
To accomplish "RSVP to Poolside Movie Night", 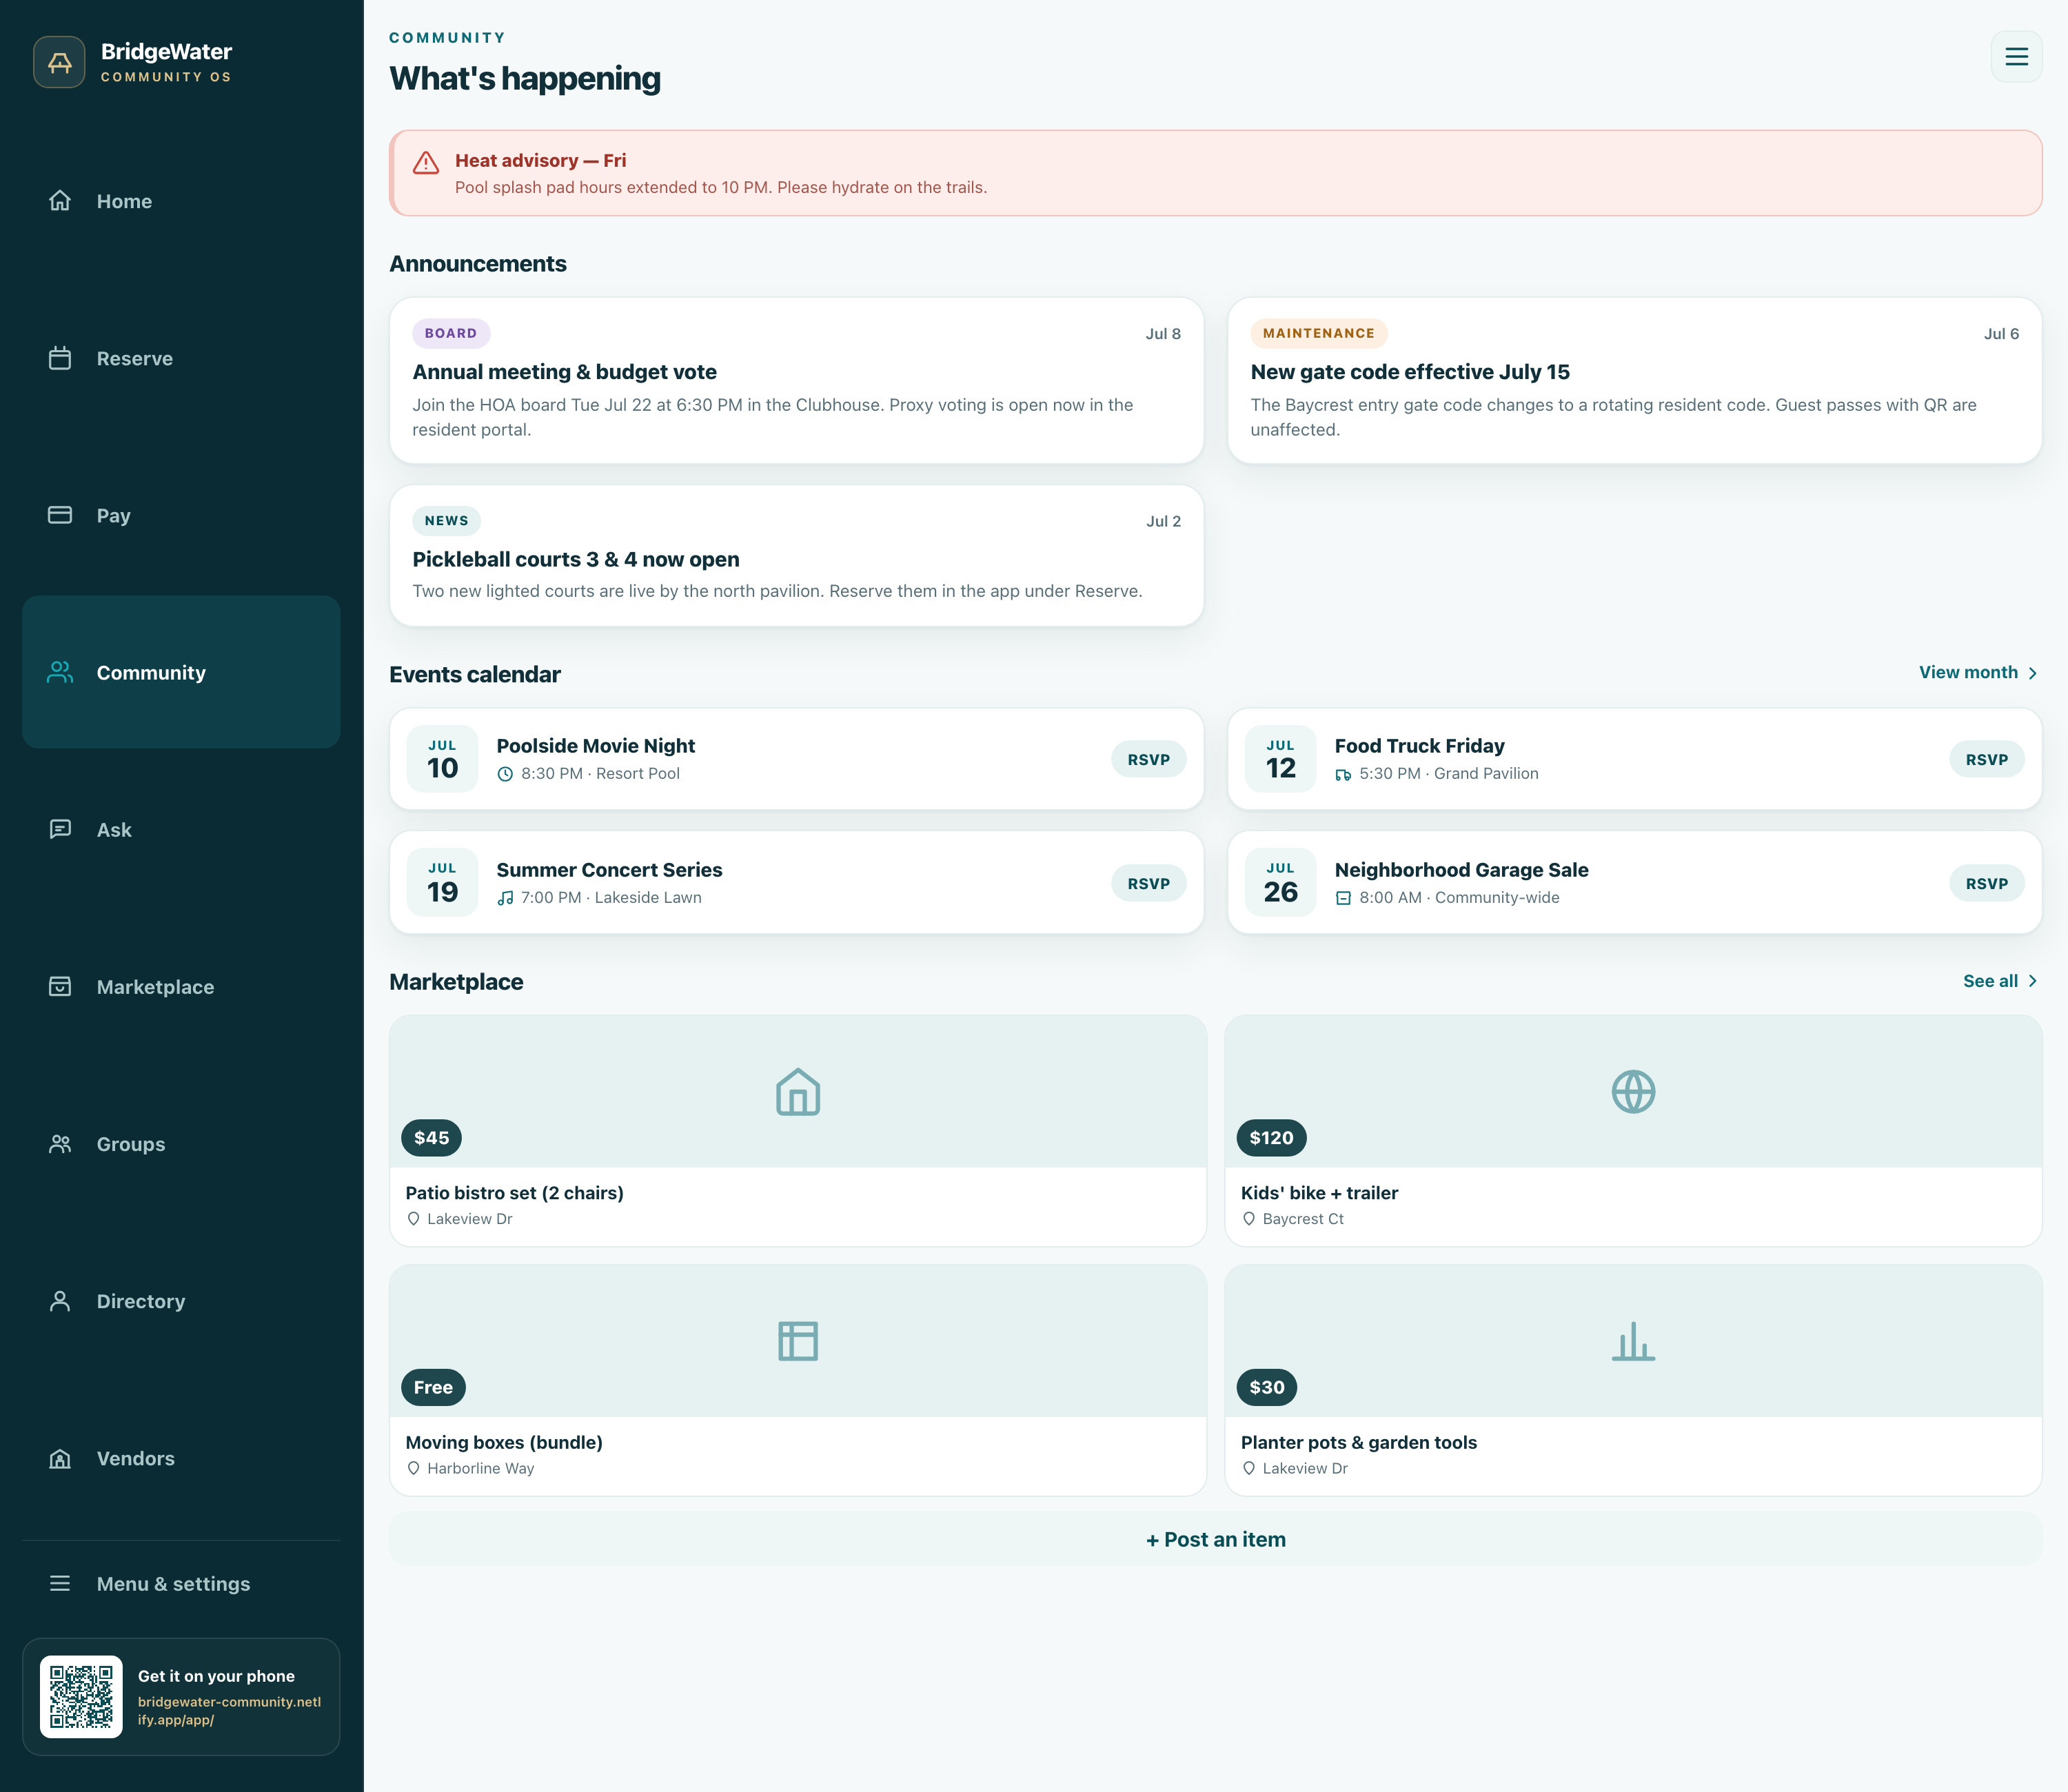I will (1148, 759).
